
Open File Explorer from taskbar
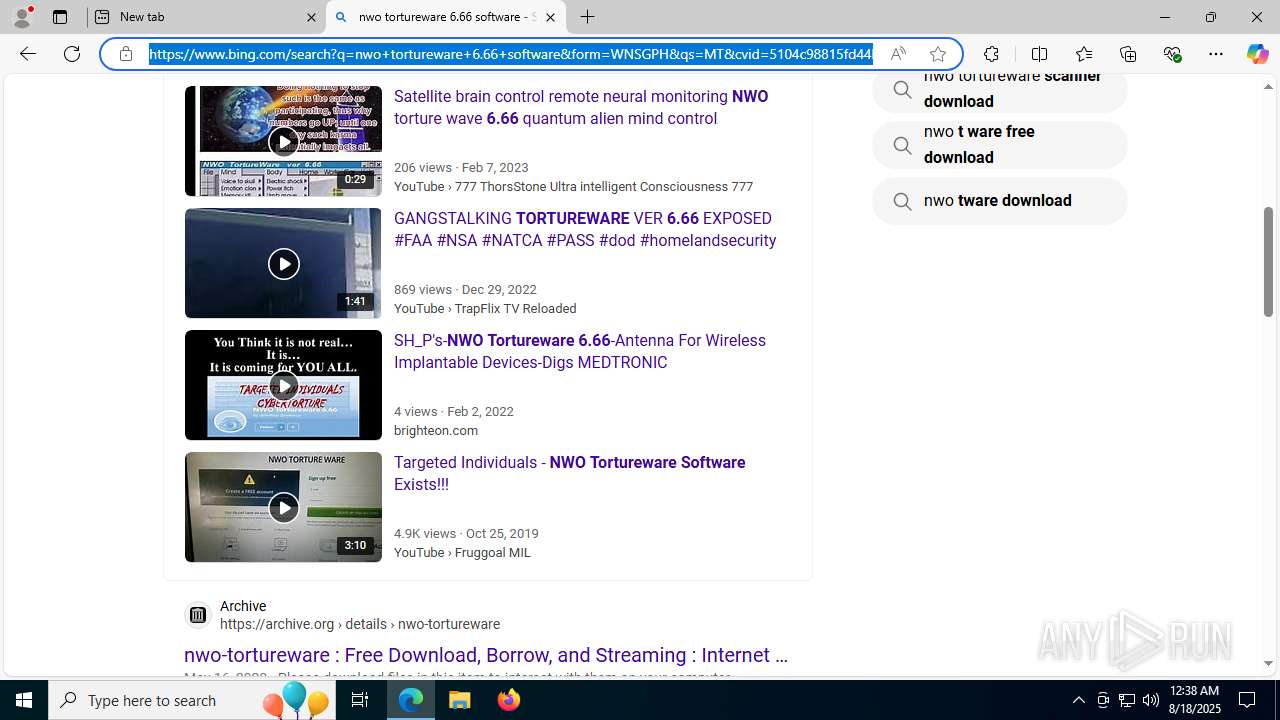pos(460,700)
